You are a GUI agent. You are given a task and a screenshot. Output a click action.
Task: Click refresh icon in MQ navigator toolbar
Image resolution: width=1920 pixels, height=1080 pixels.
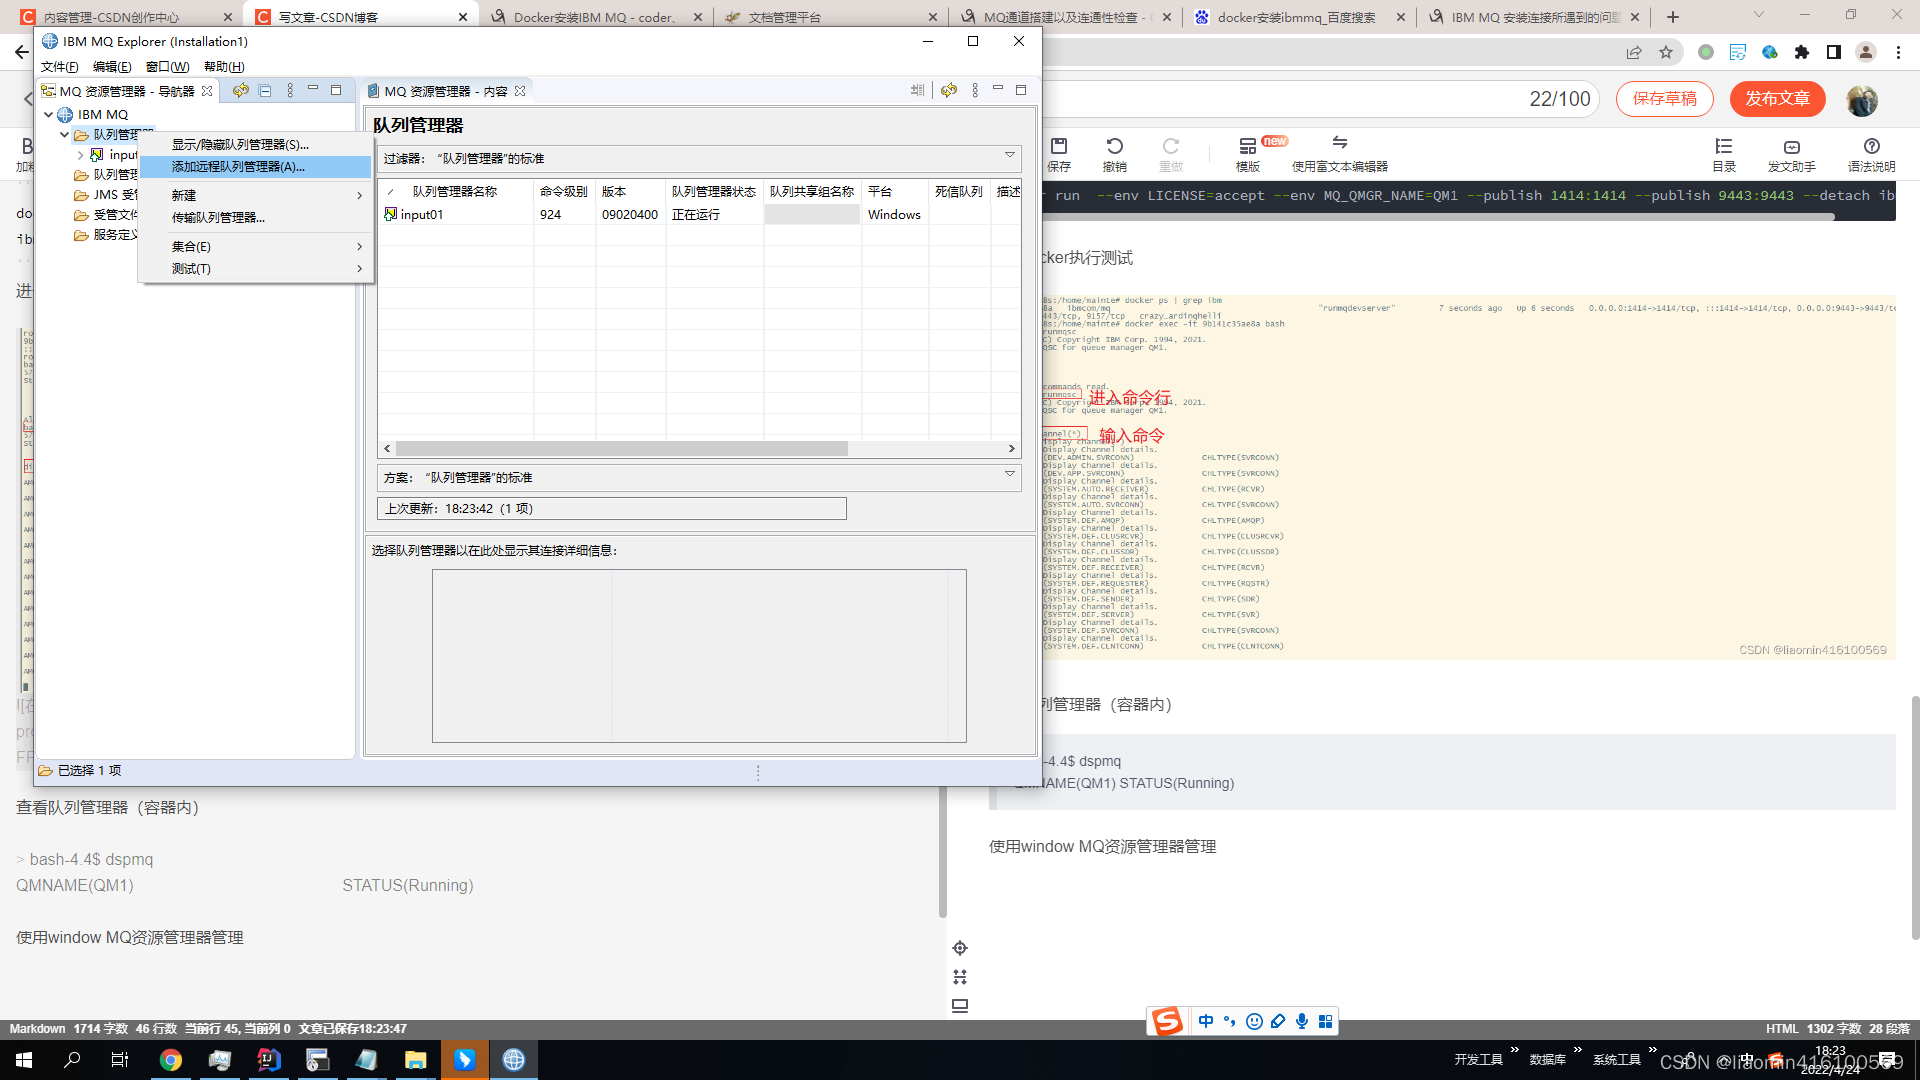pos(241,91)
